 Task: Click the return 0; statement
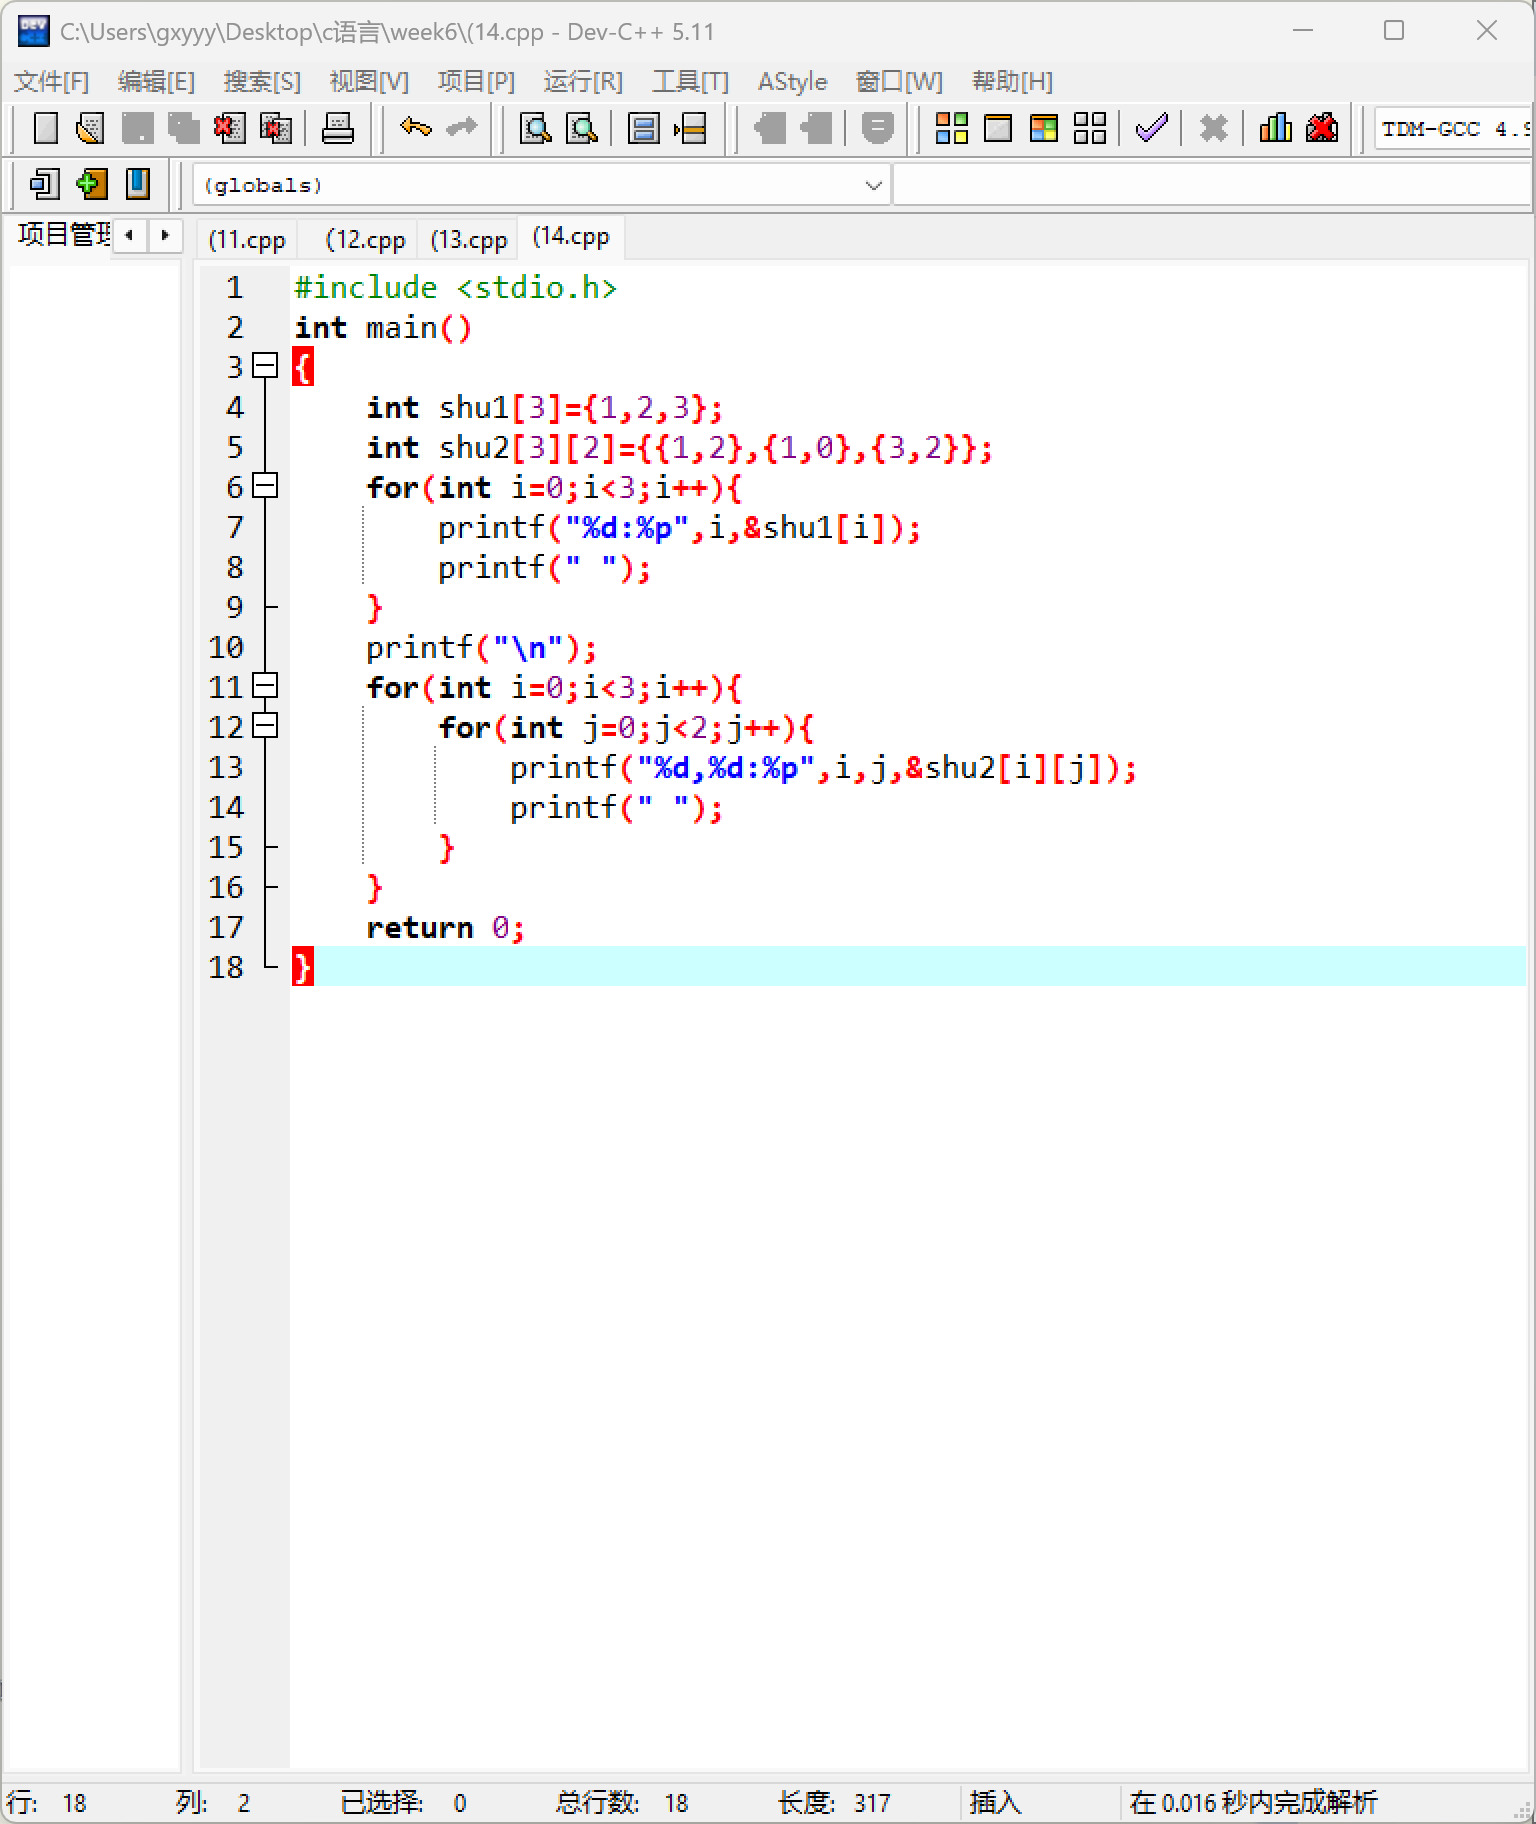pos(445,927)
